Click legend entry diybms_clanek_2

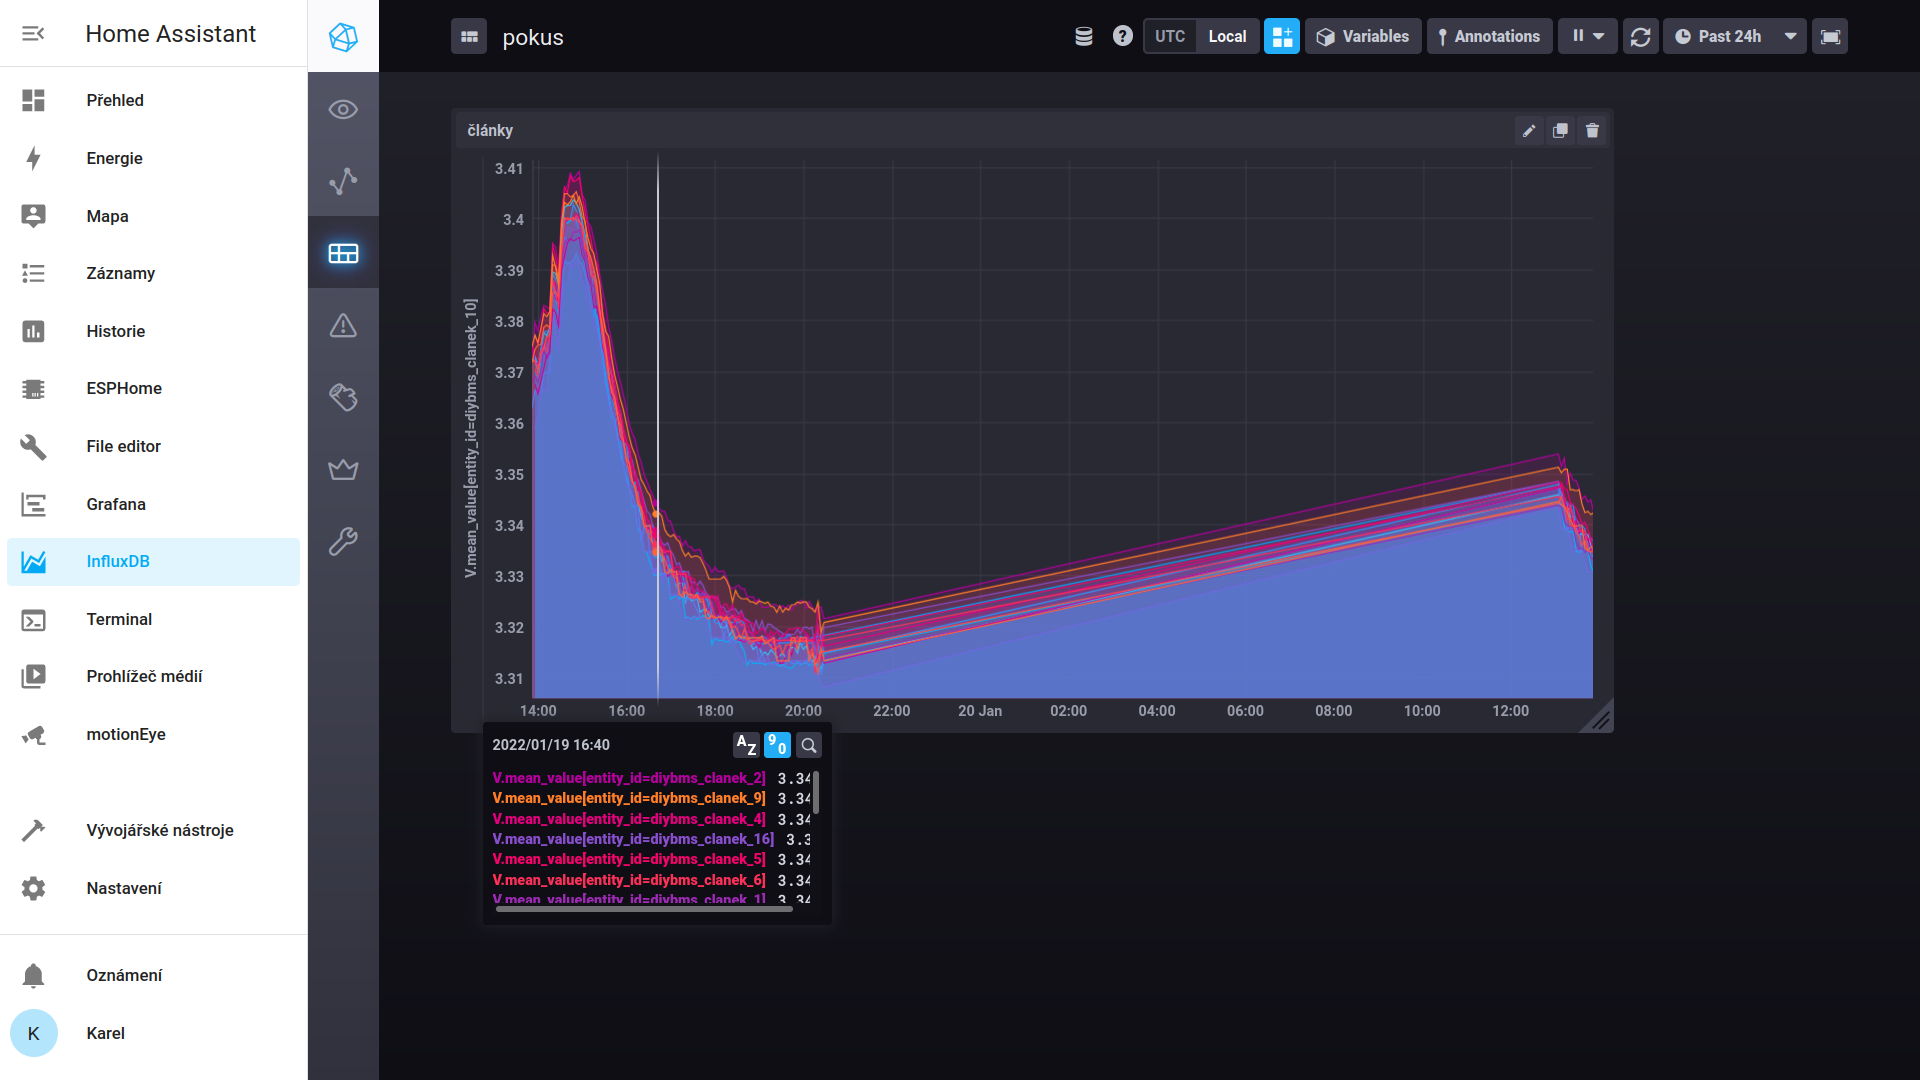tap(629, 778)
